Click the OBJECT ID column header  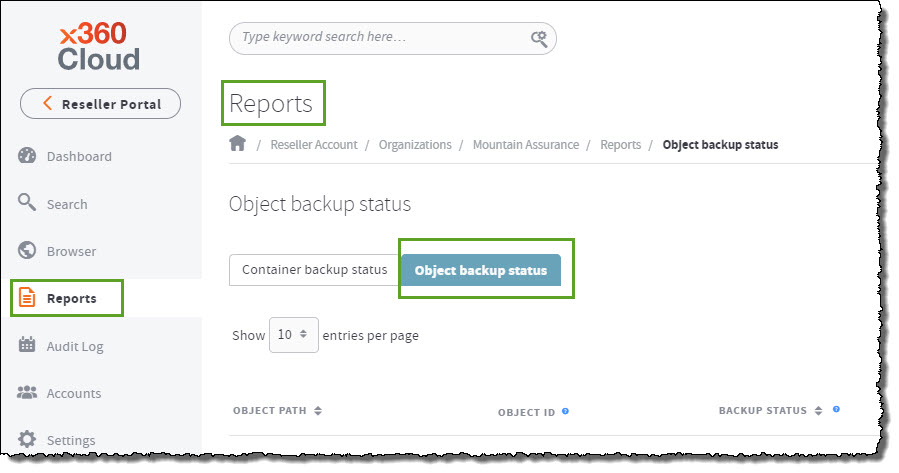click(526, 412)
